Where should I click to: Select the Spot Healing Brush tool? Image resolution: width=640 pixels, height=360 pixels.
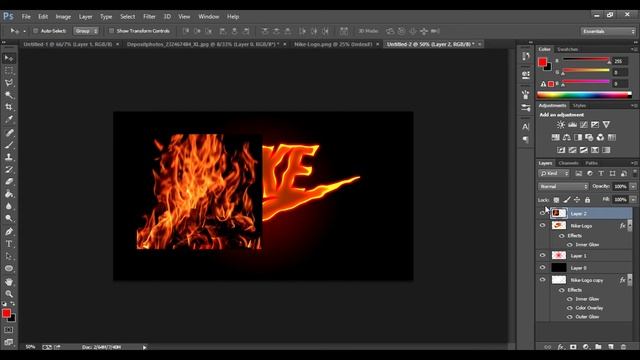[9, 133]
